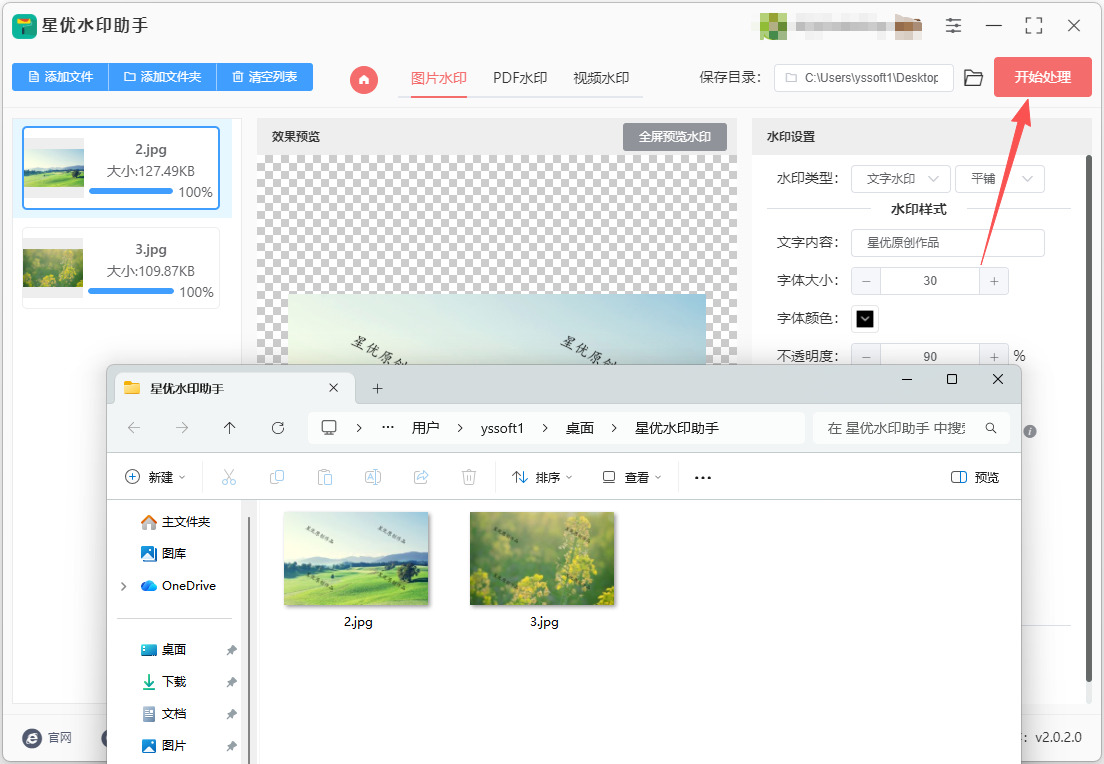Screen dimensions: 1104x764
Task: Switch to the 视频水印 tab
Action: coord(601,78)
